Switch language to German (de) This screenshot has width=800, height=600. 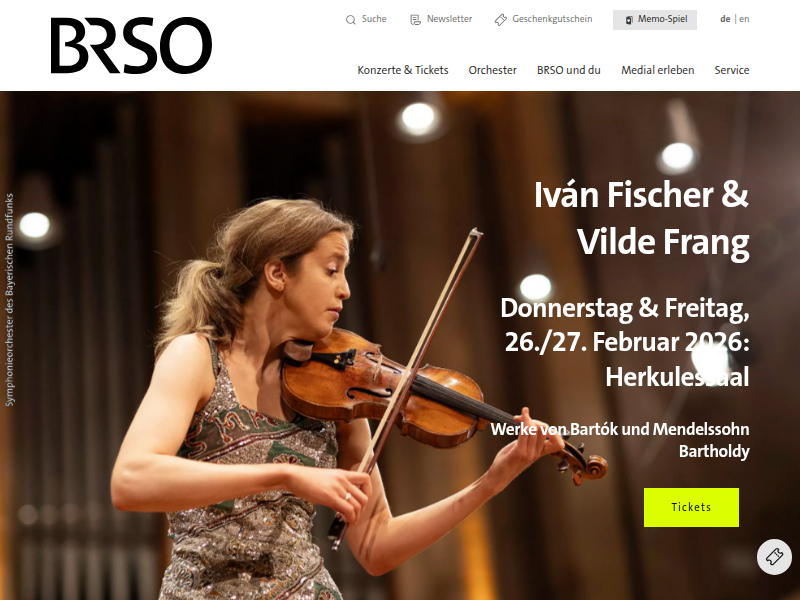tap(725, 19)
